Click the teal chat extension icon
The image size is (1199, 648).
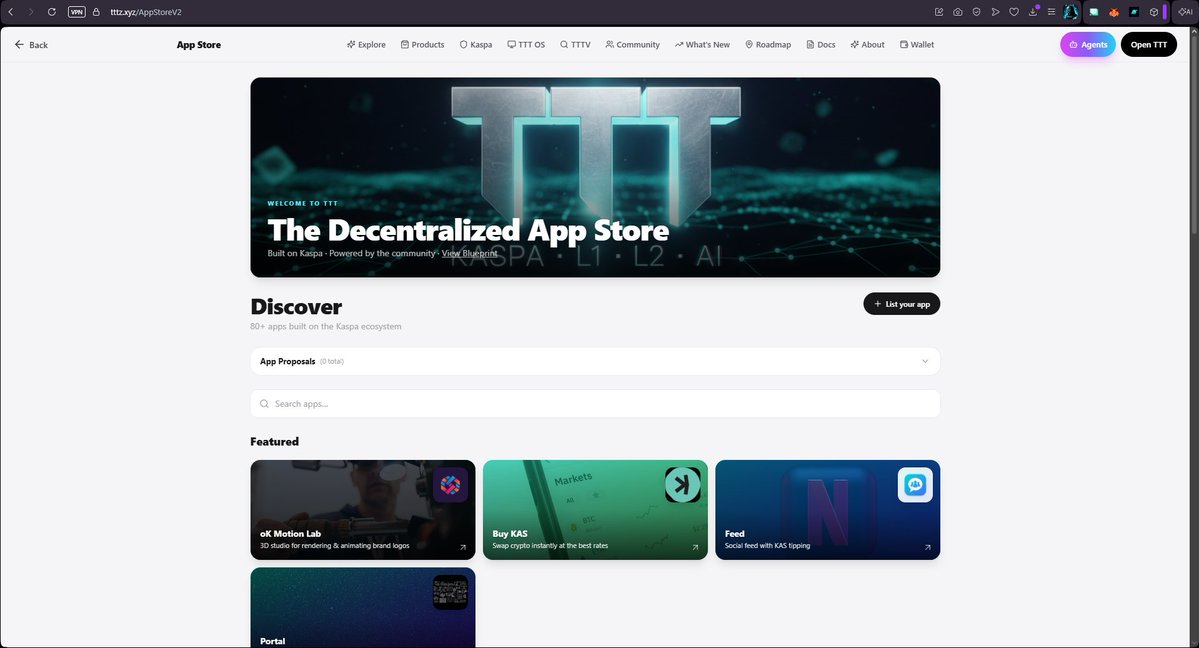click(x=1094, y=12)
